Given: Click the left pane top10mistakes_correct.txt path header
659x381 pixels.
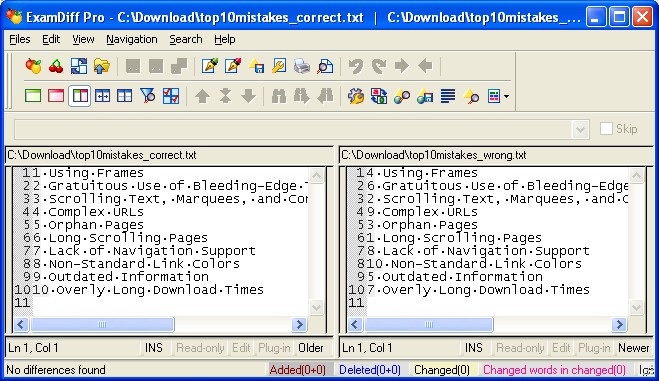Looking at the screenshot, I should (x=169, y=155).
